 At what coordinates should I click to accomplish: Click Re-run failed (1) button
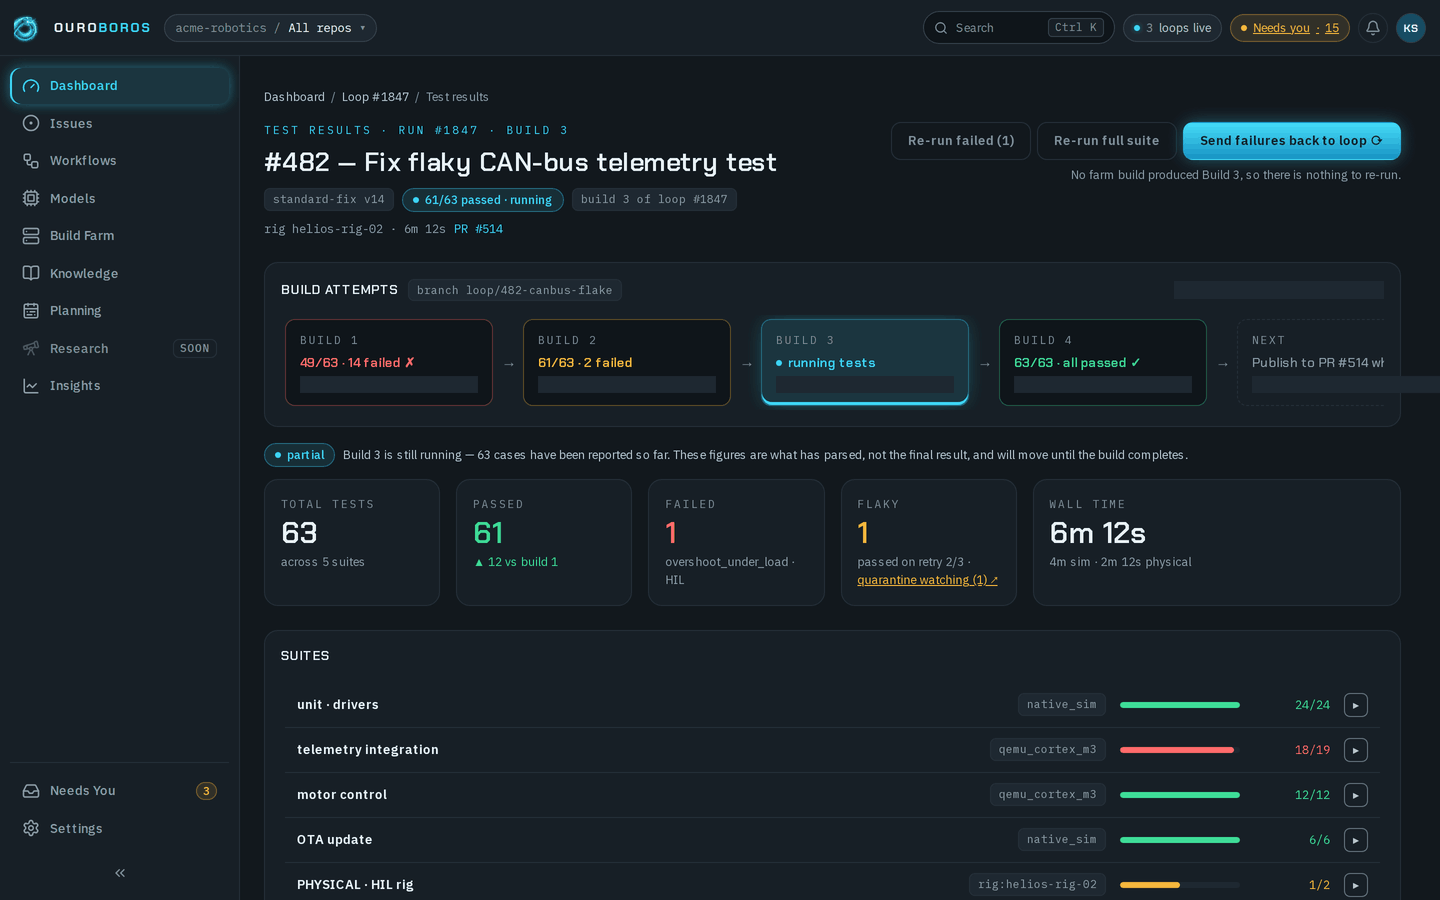click(x=961, y=141)
